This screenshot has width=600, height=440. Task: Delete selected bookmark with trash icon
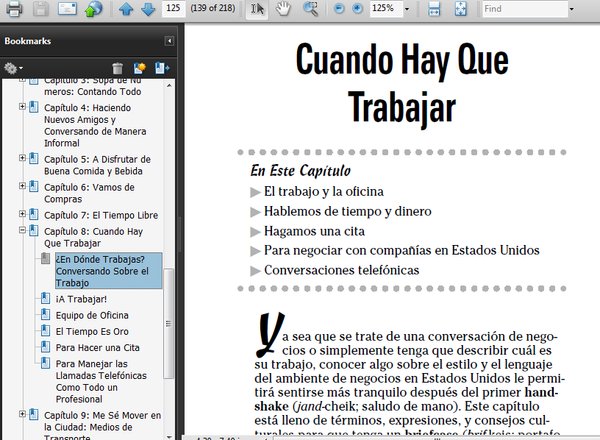[117, 68]
